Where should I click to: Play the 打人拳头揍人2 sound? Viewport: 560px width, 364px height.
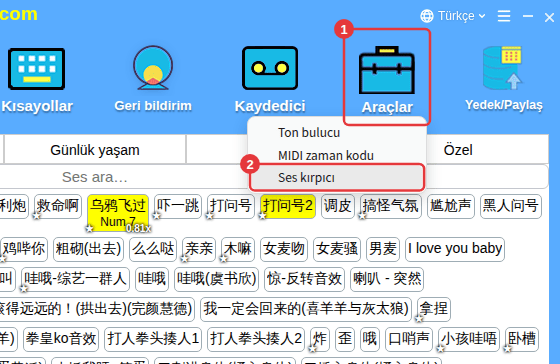[256, 339]
